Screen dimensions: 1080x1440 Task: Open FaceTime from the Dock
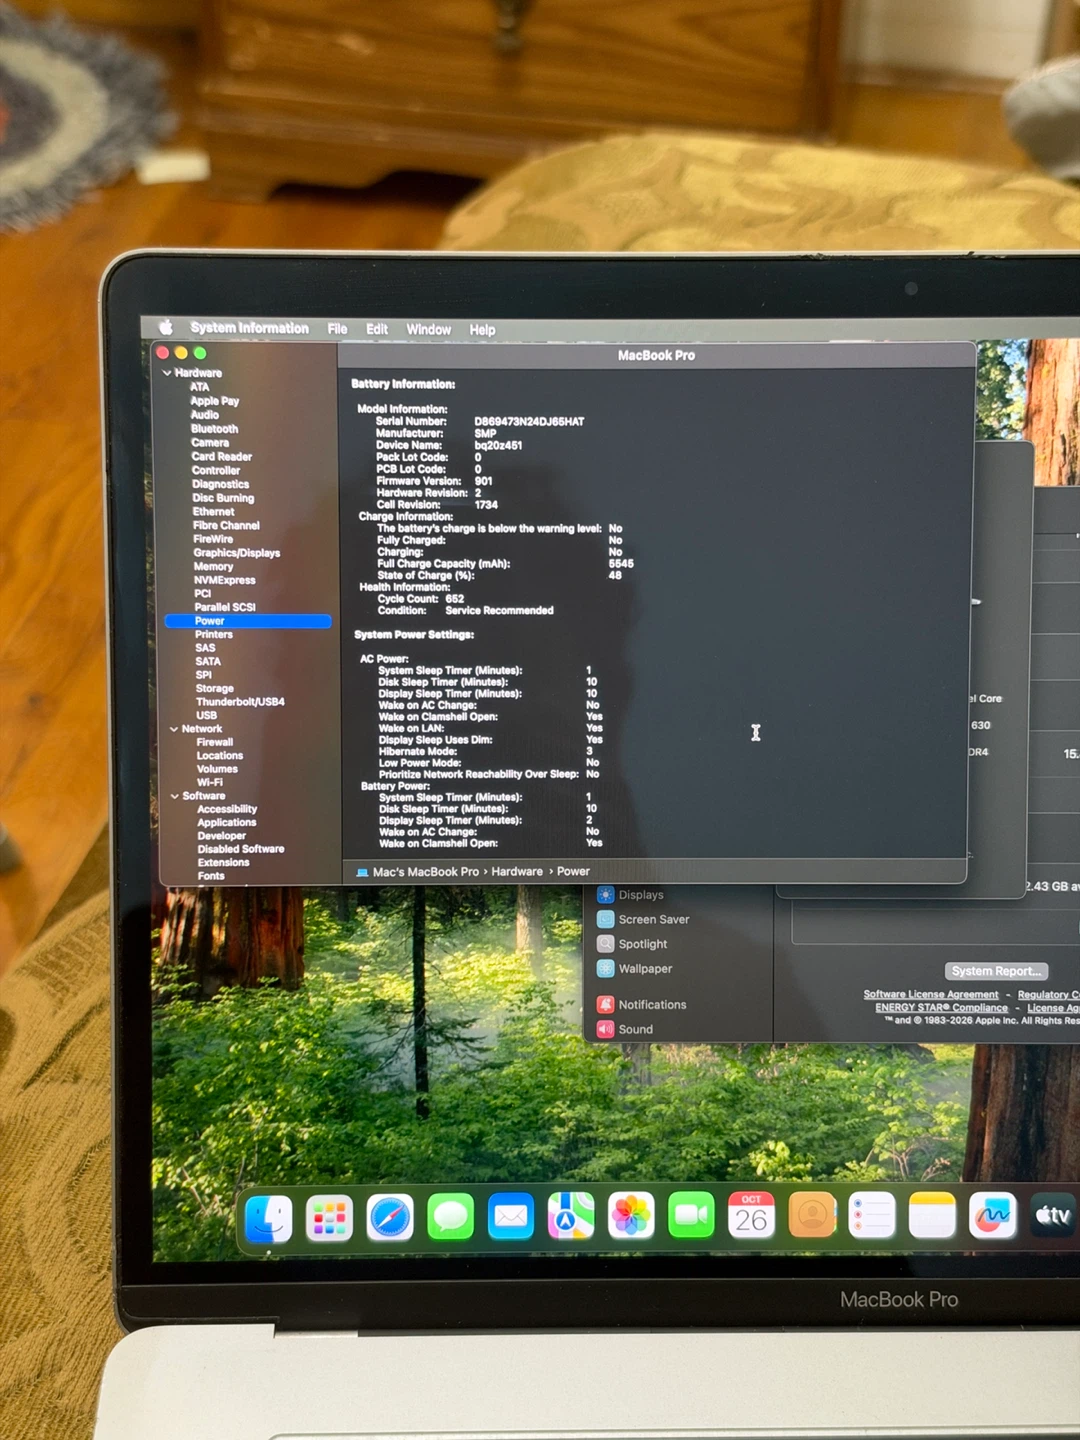pos(691,1215)
